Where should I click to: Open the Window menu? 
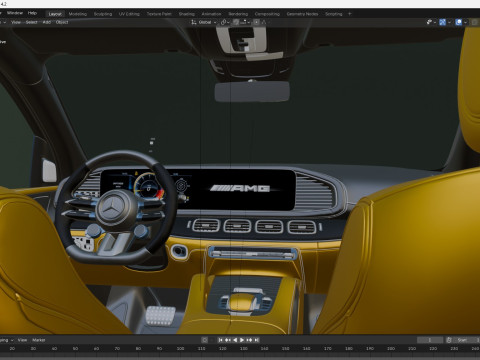coord(15,13)
